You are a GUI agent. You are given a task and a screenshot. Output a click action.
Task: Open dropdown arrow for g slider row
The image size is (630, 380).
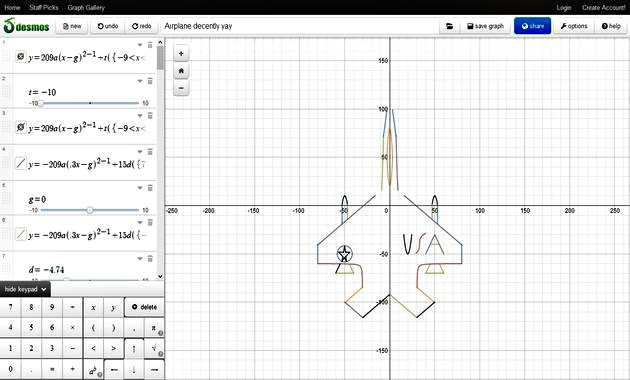pyautogui.click(x=140, y=188)
